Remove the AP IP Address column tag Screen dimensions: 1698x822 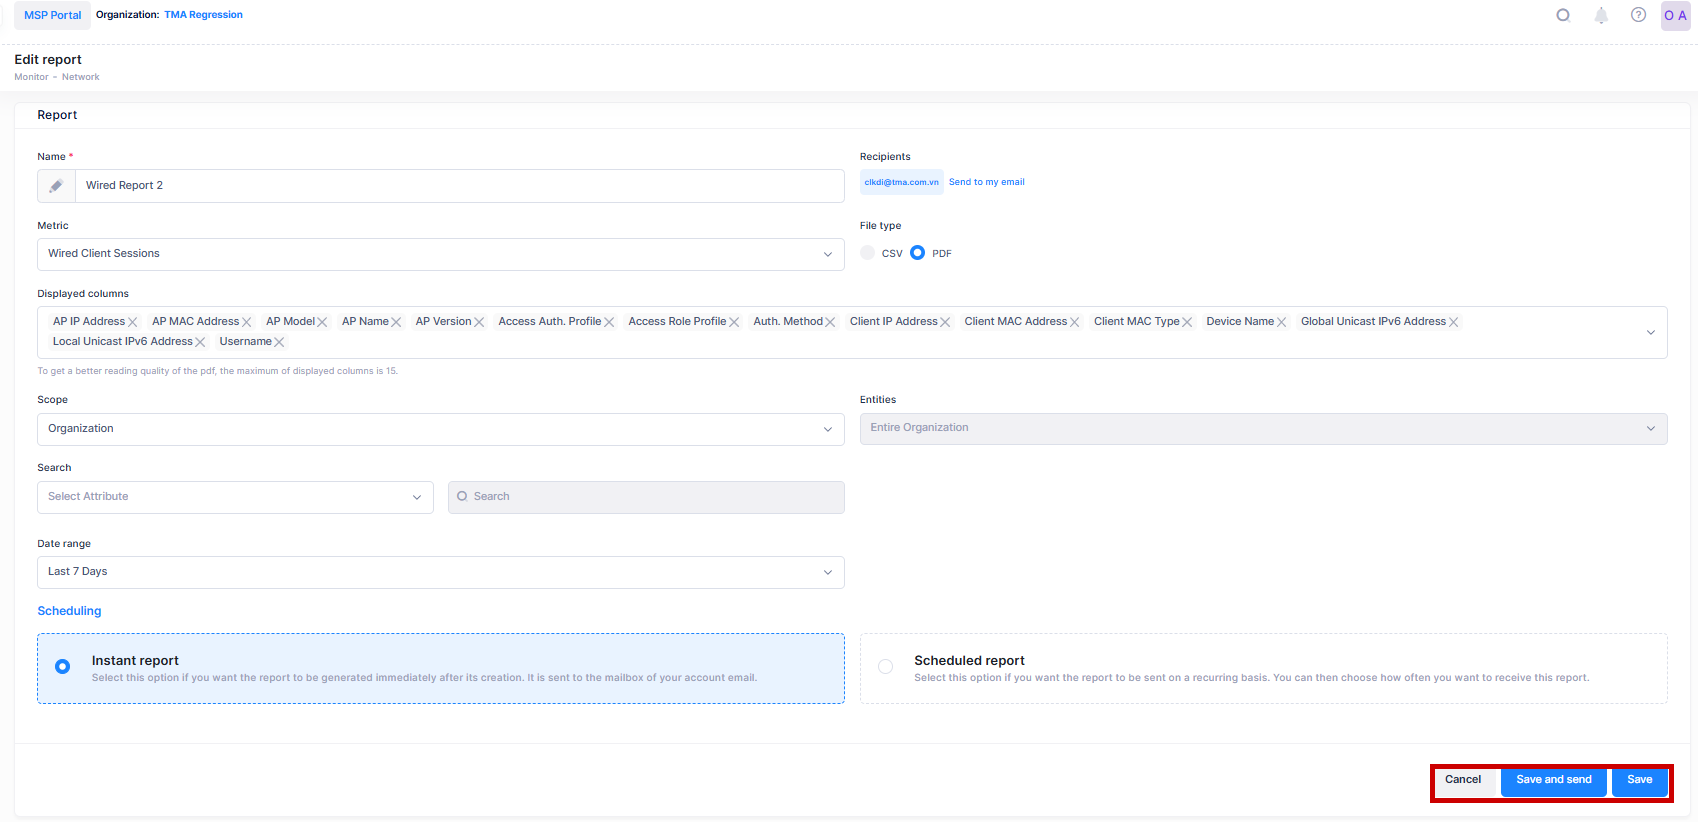133,322
